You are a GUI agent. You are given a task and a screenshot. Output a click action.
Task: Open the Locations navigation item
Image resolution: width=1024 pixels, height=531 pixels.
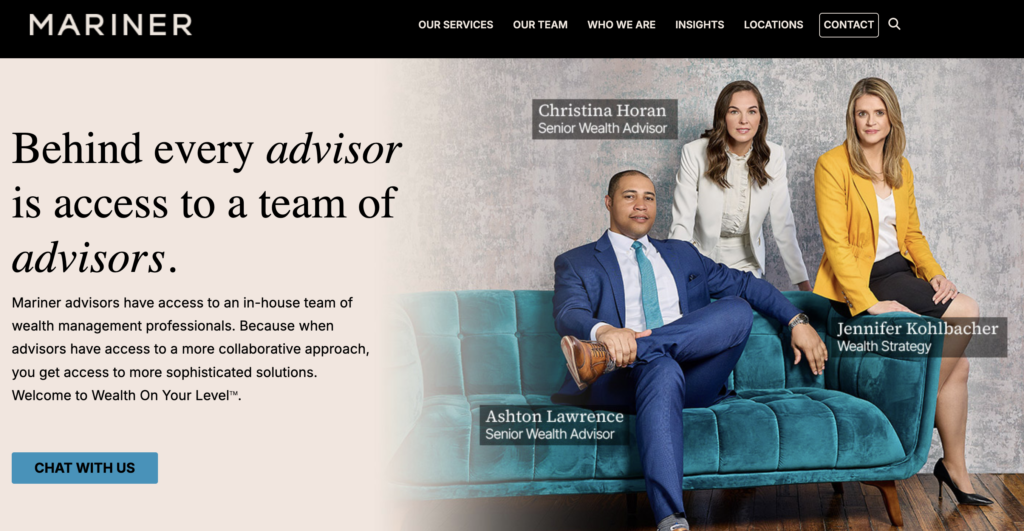[x=773, y=25]
